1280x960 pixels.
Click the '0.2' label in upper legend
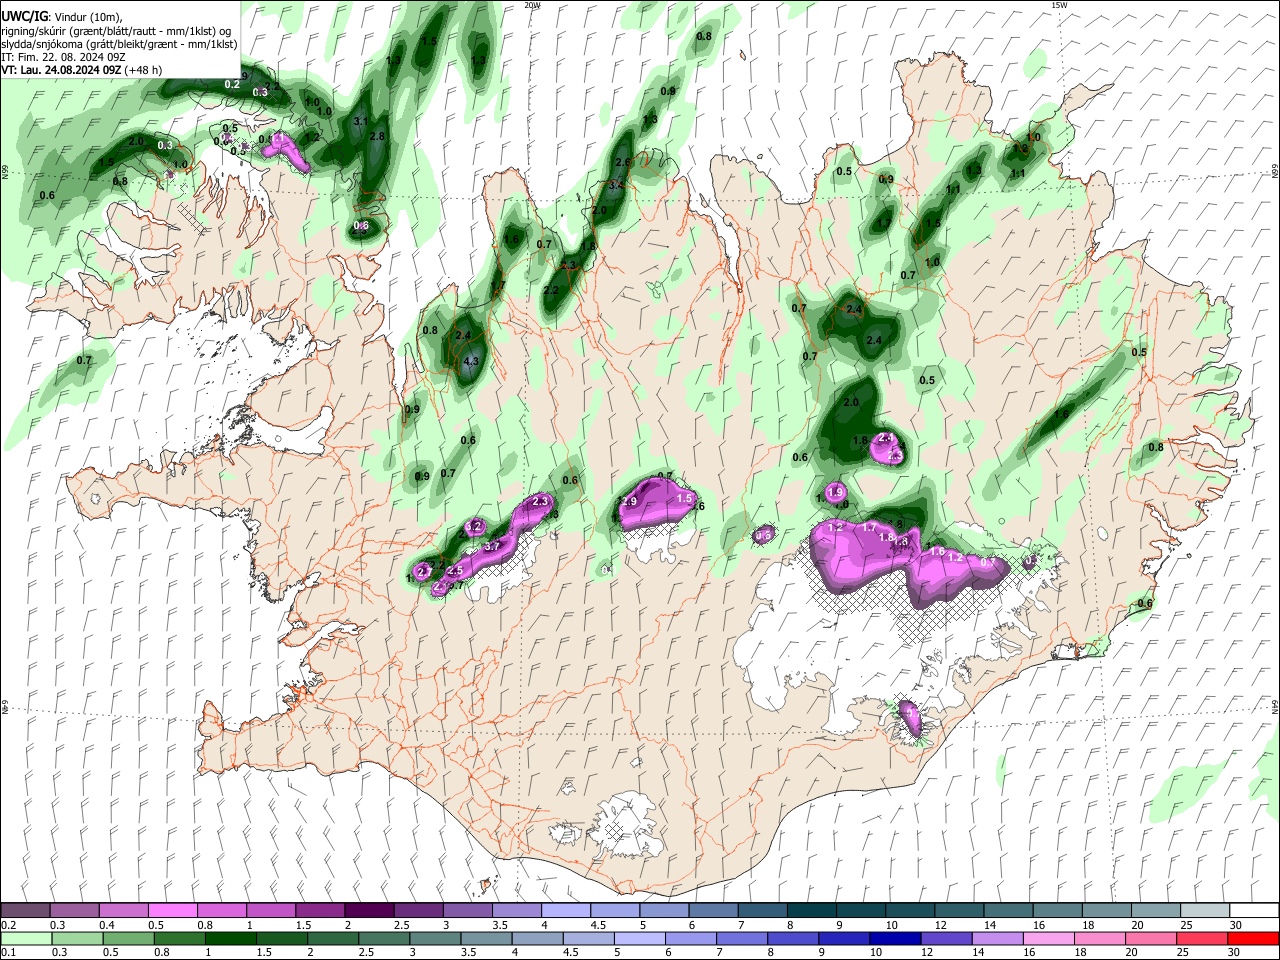click(8, 925)
